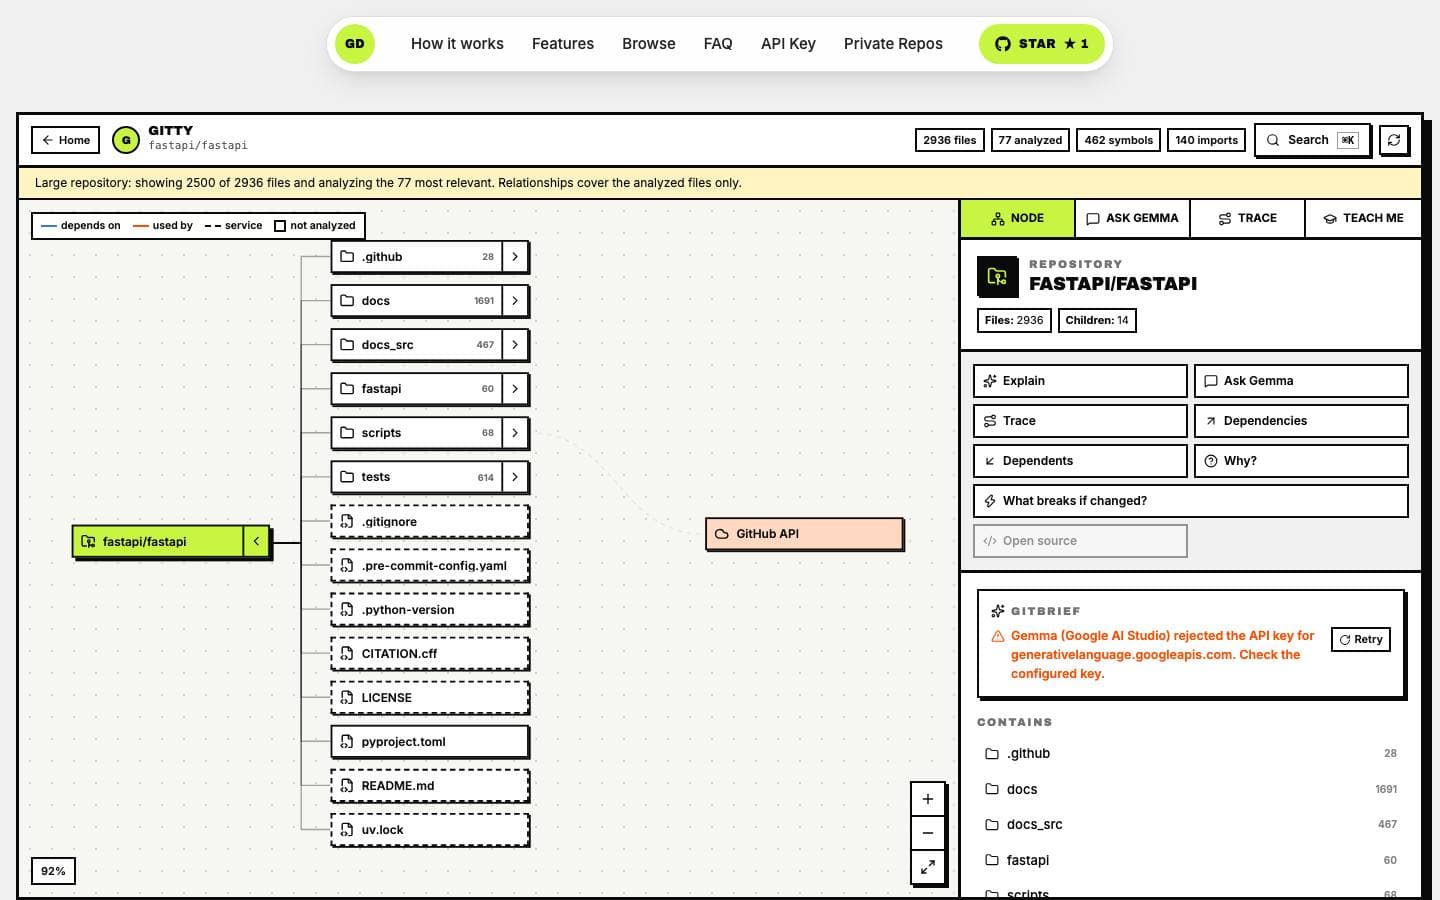Open the Search box
Viewport: 1440px width, 900px height.
(1312, 140)
